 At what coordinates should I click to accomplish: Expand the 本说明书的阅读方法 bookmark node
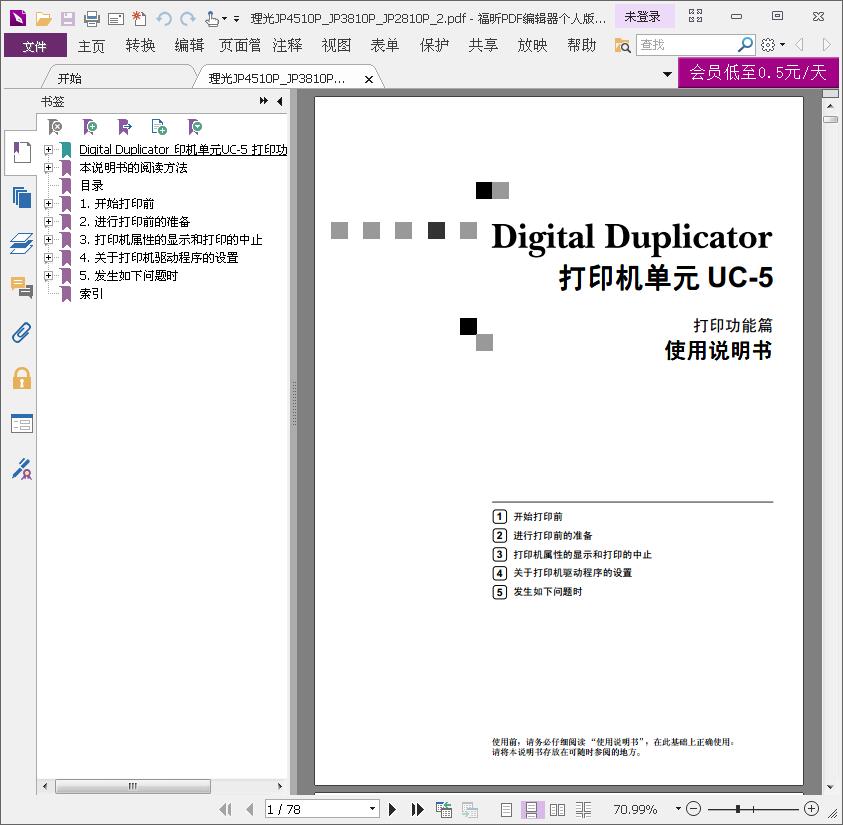[x=48, y=168]
